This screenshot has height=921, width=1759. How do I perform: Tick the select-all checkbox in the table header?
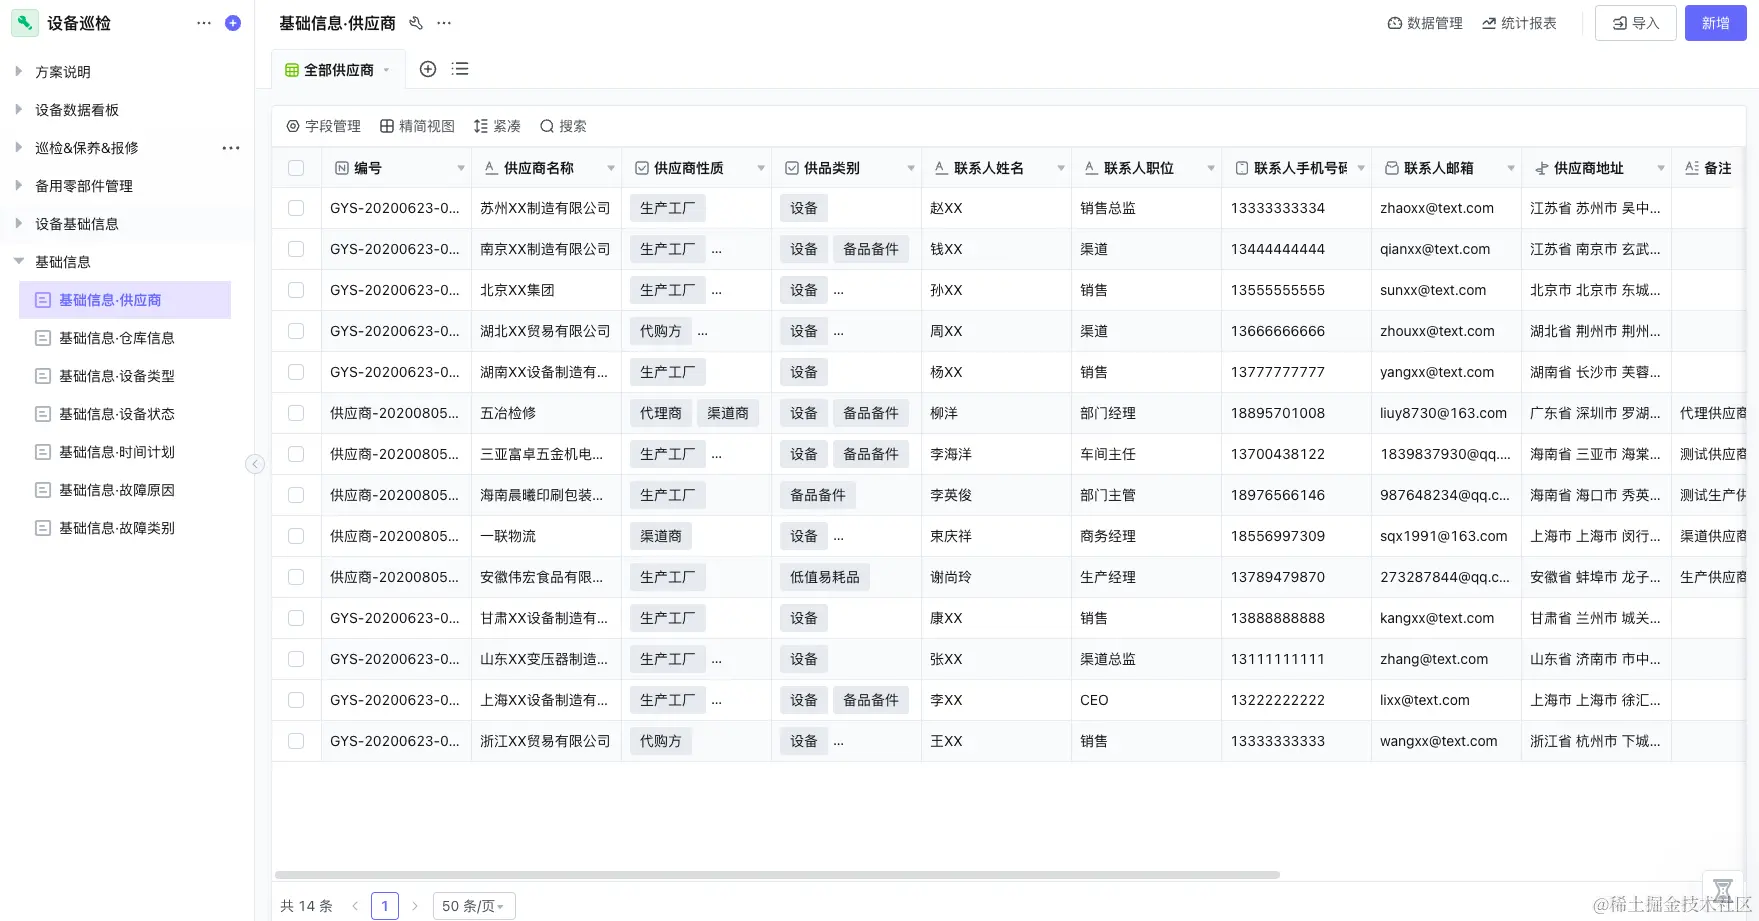click(296, 168)
